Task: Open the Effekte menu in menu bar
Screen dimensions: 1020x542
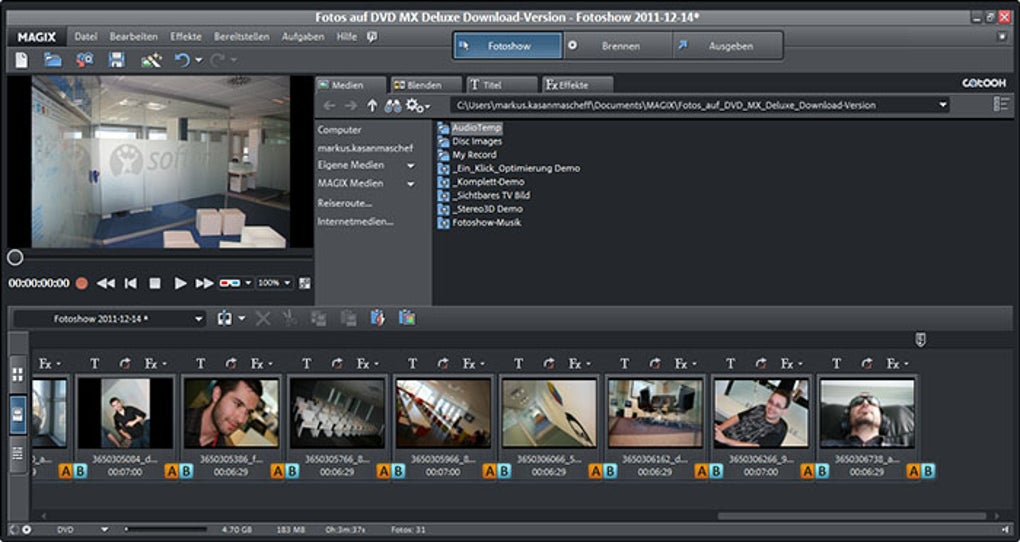Action: pyautogui.click(x=185, y=37)
